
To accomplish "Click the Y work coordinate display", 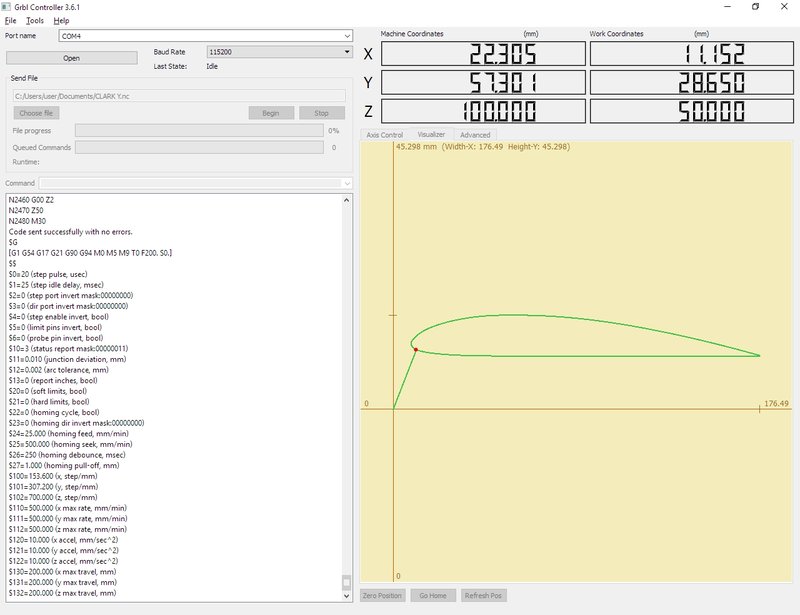I will click(692, 82).
